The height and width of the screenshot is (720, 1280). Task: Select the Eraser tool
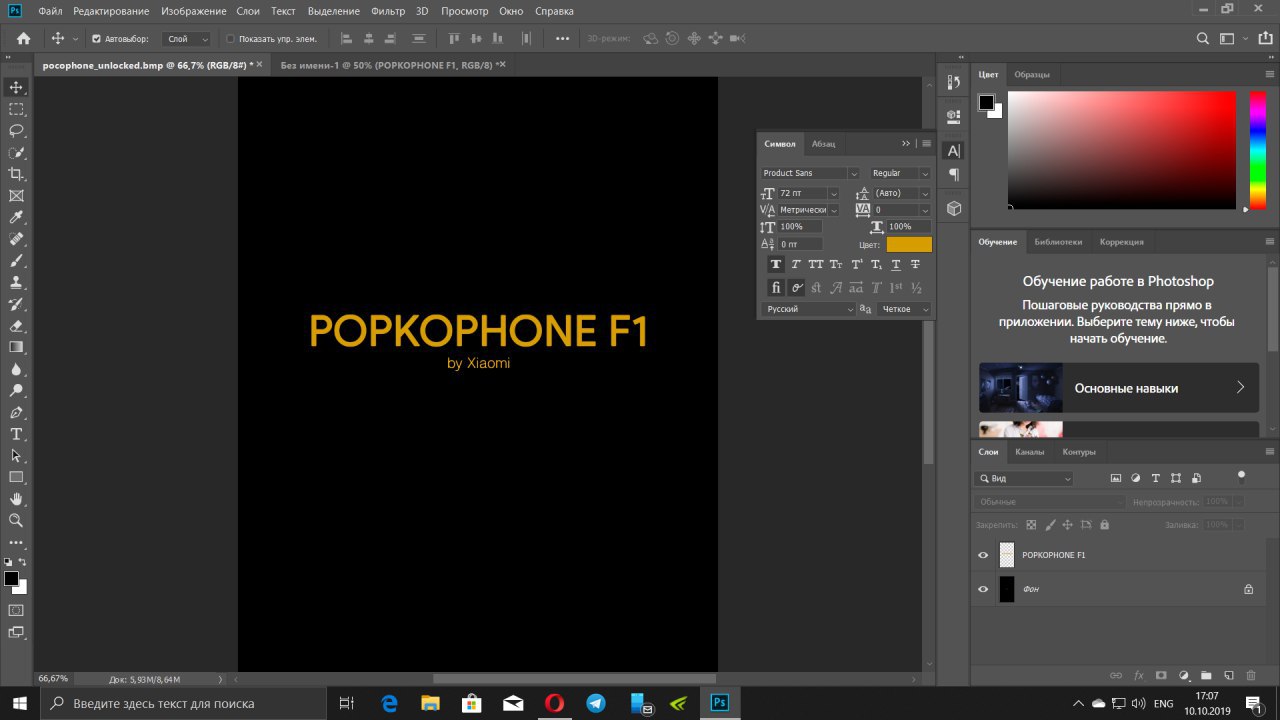click(16, 326)
